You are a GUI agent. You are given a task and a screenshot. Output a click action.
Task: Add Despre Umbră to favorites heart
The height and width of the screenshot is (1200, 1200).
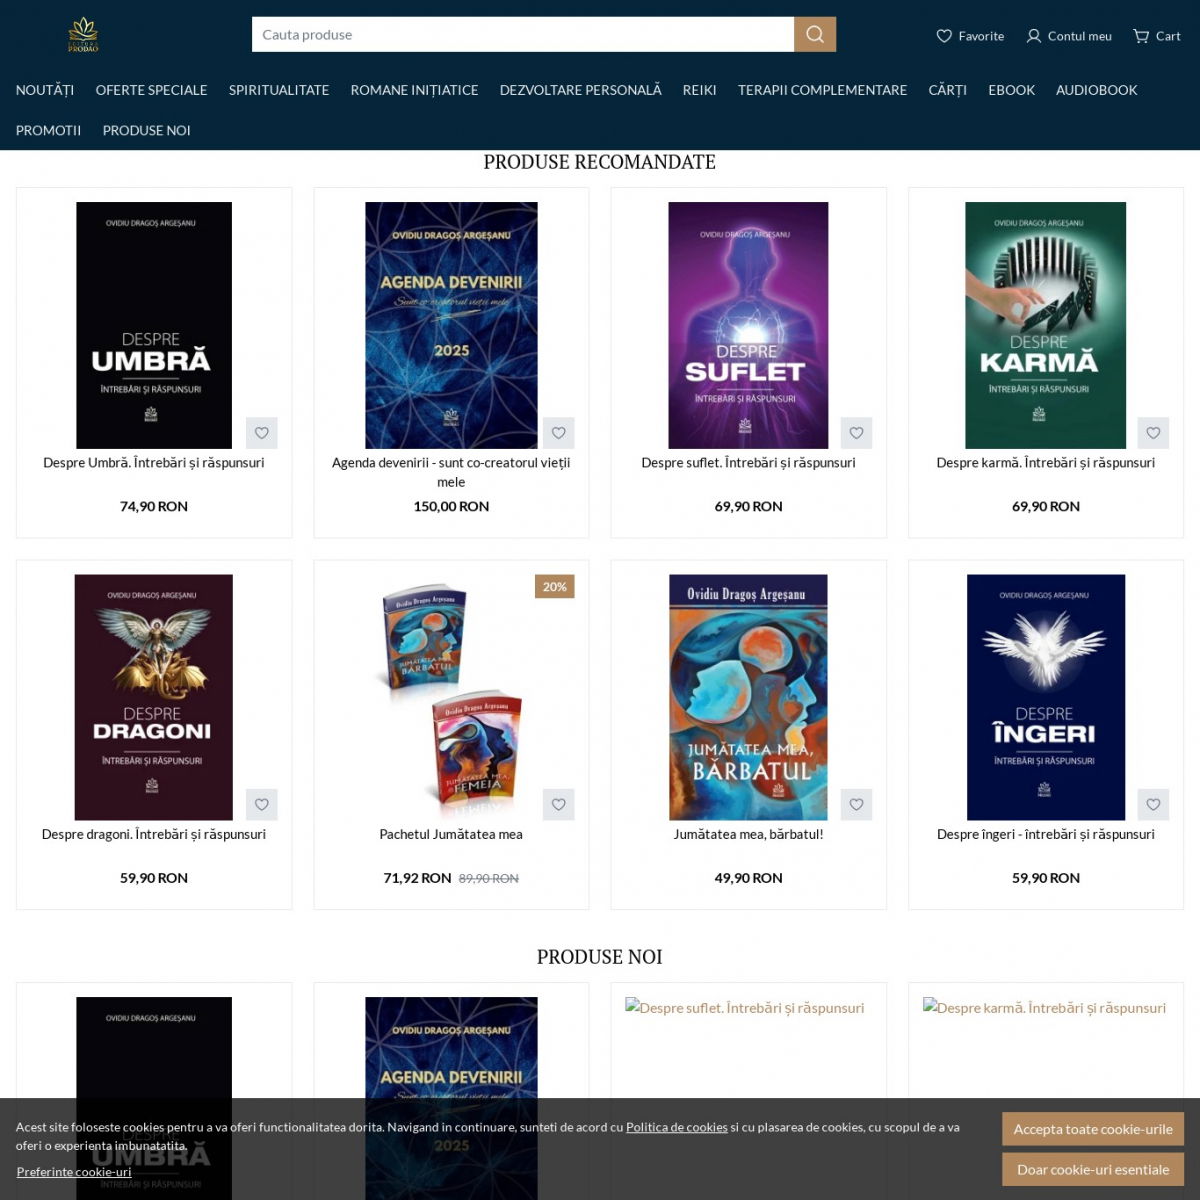(262, 433)
